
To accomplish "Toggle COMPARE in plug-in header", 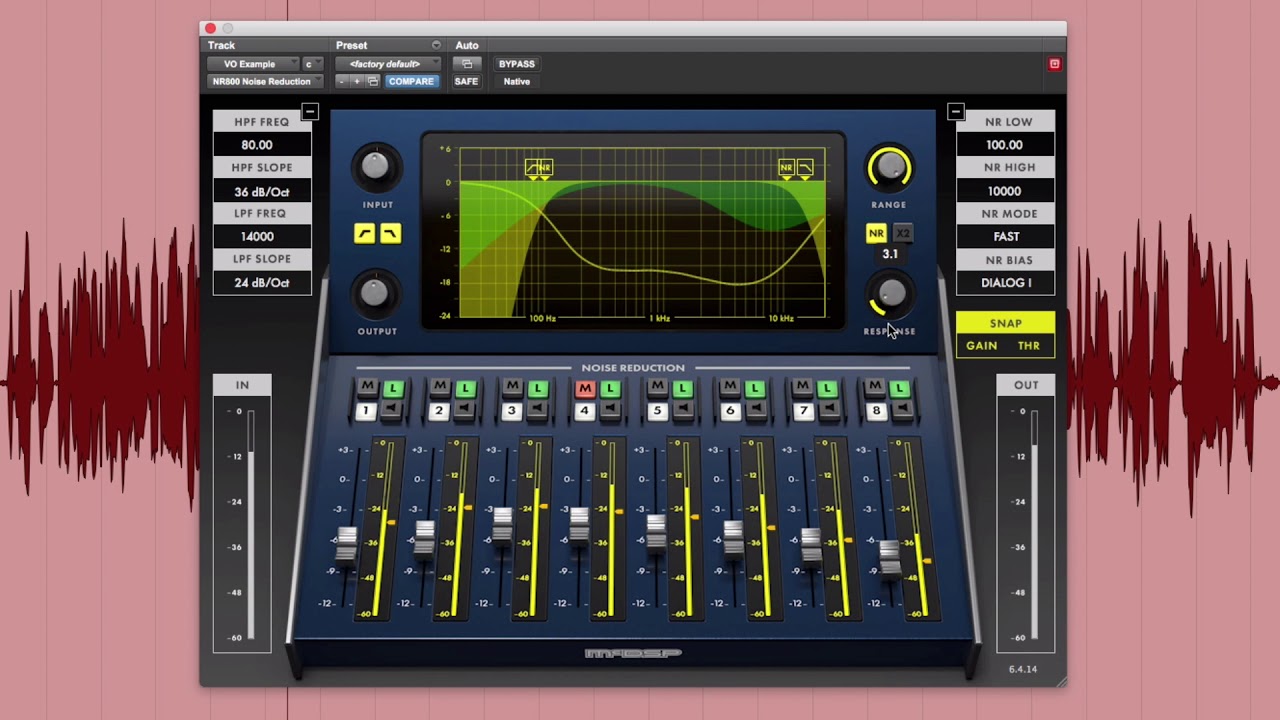I will click(x=411, y=81).
